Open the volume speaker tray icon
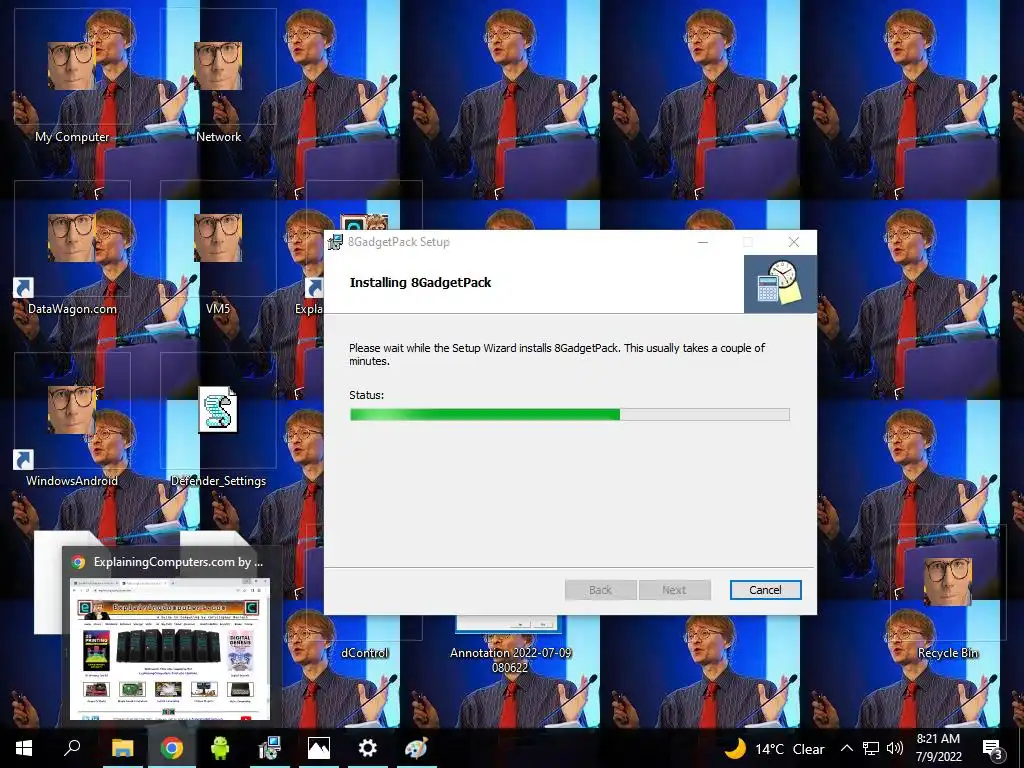Viewport: 1024px width, 768px height. click(x=895, y=748)
